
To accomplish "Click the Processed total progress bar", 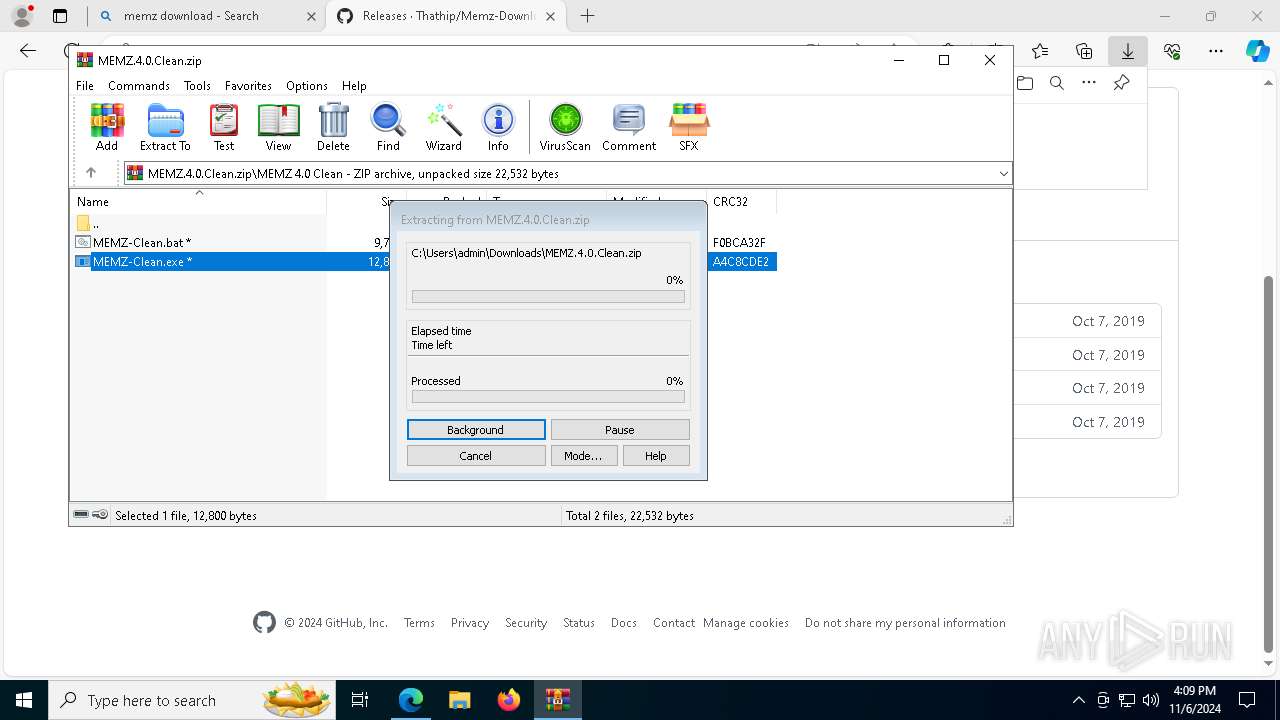I will click(548, 397).
